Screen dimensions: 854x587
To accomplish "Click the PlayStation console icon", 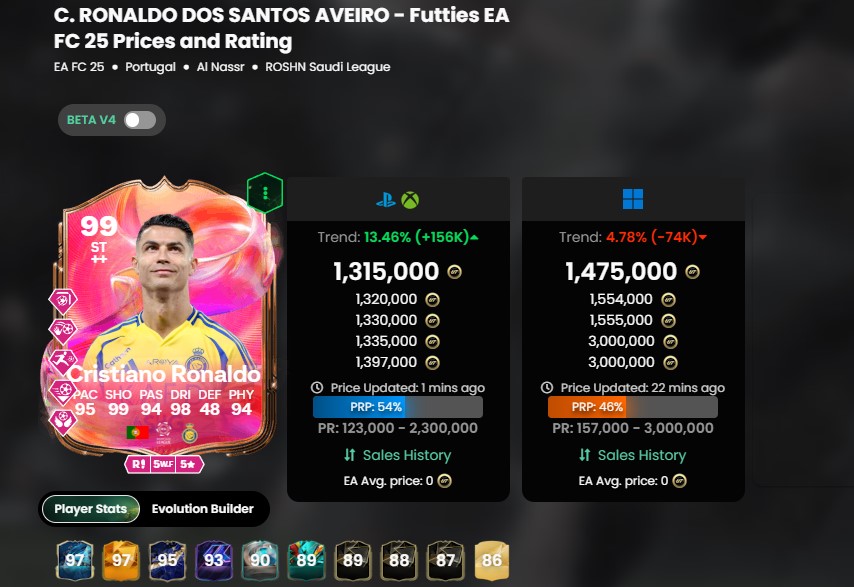I will [386, 200].
